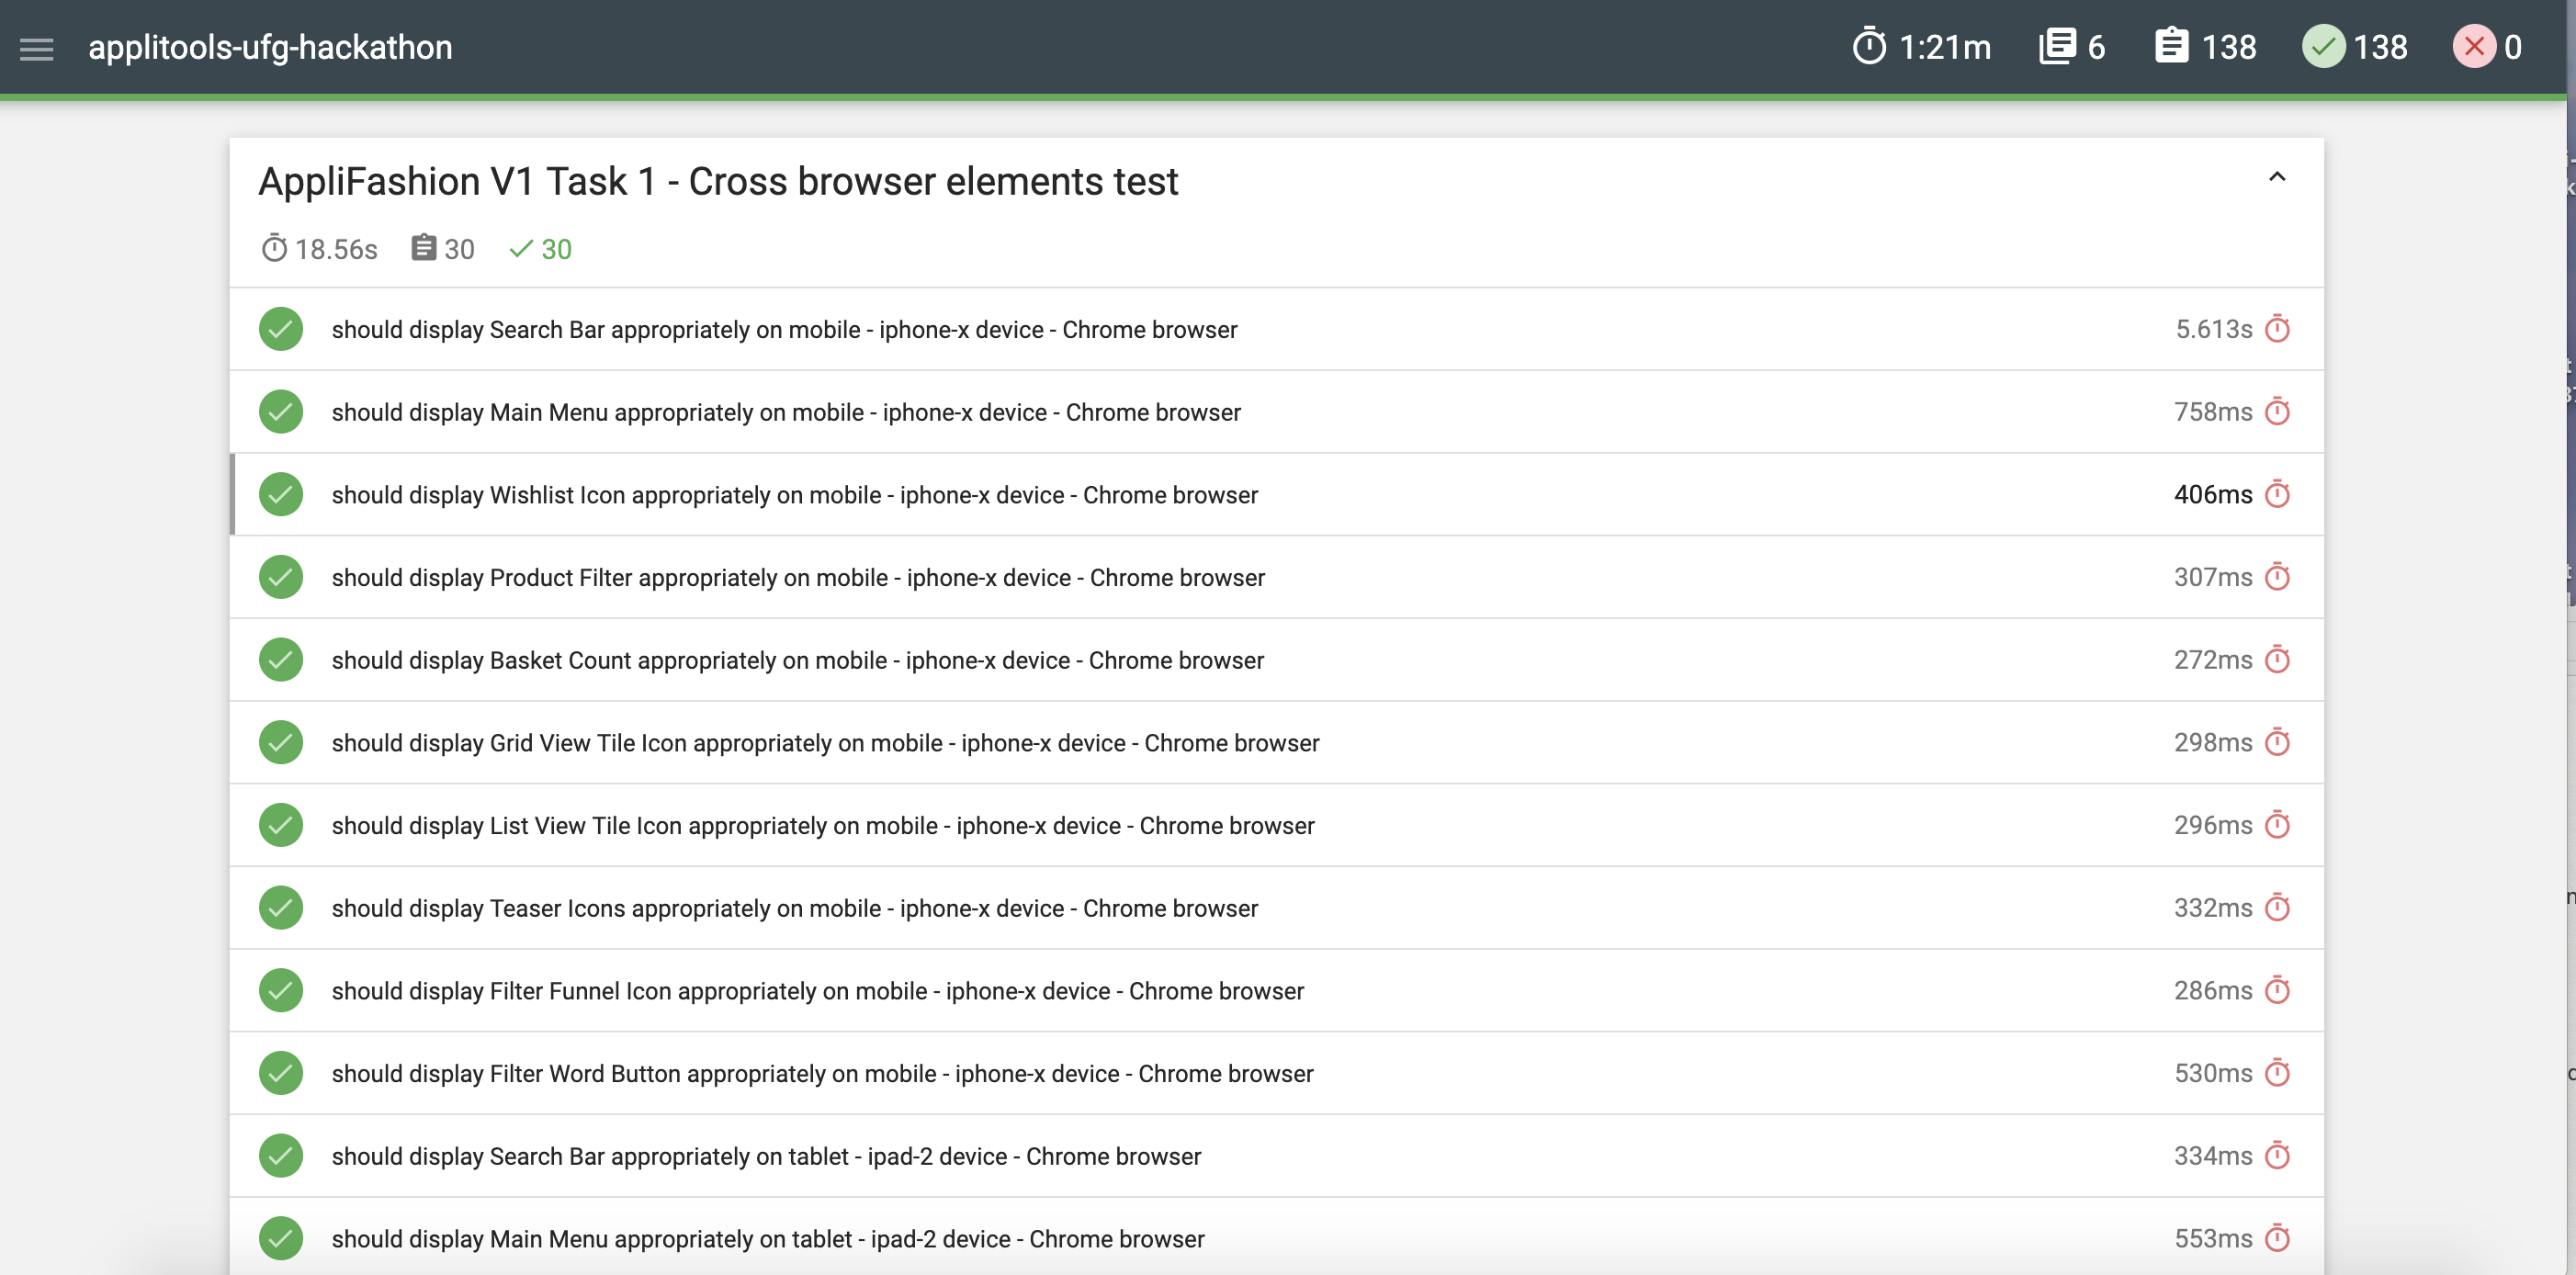
Task: Click green check beside Main Menu iphone-x test
Action: tap(281, 412)
